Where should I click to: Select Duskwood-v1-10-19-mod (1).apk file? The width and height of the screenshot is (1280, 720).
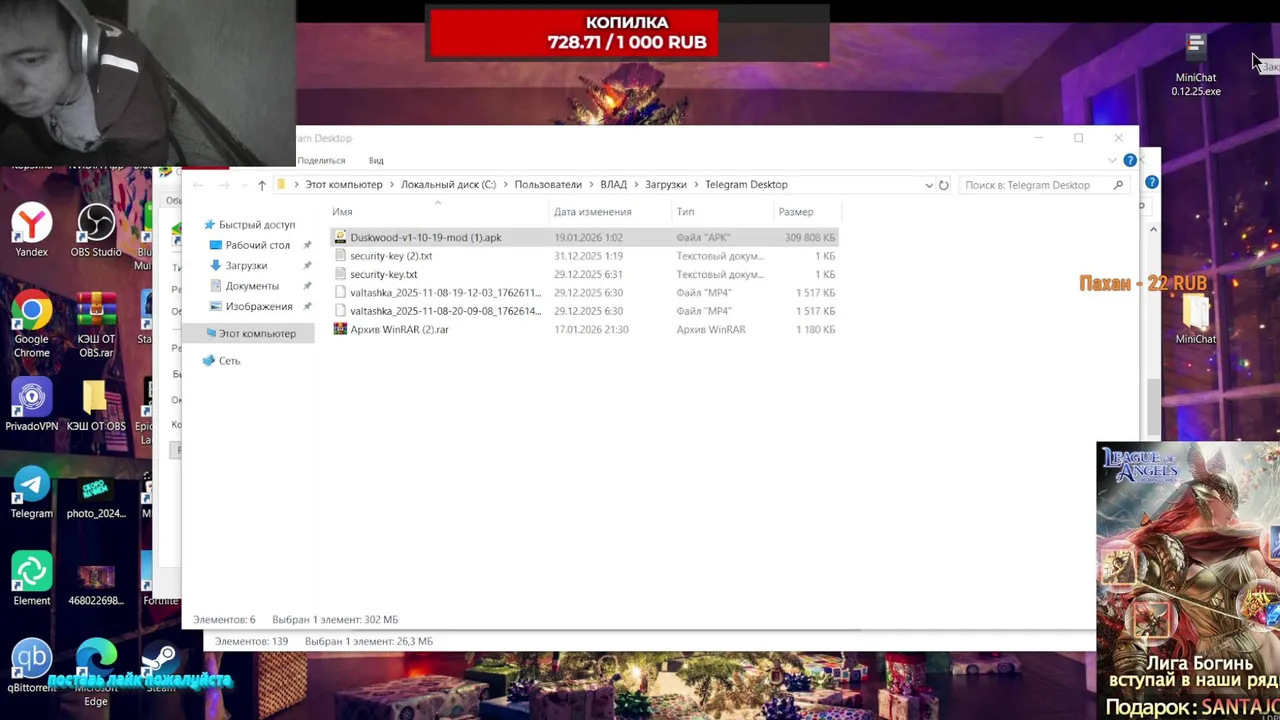(x=585, y=237)
